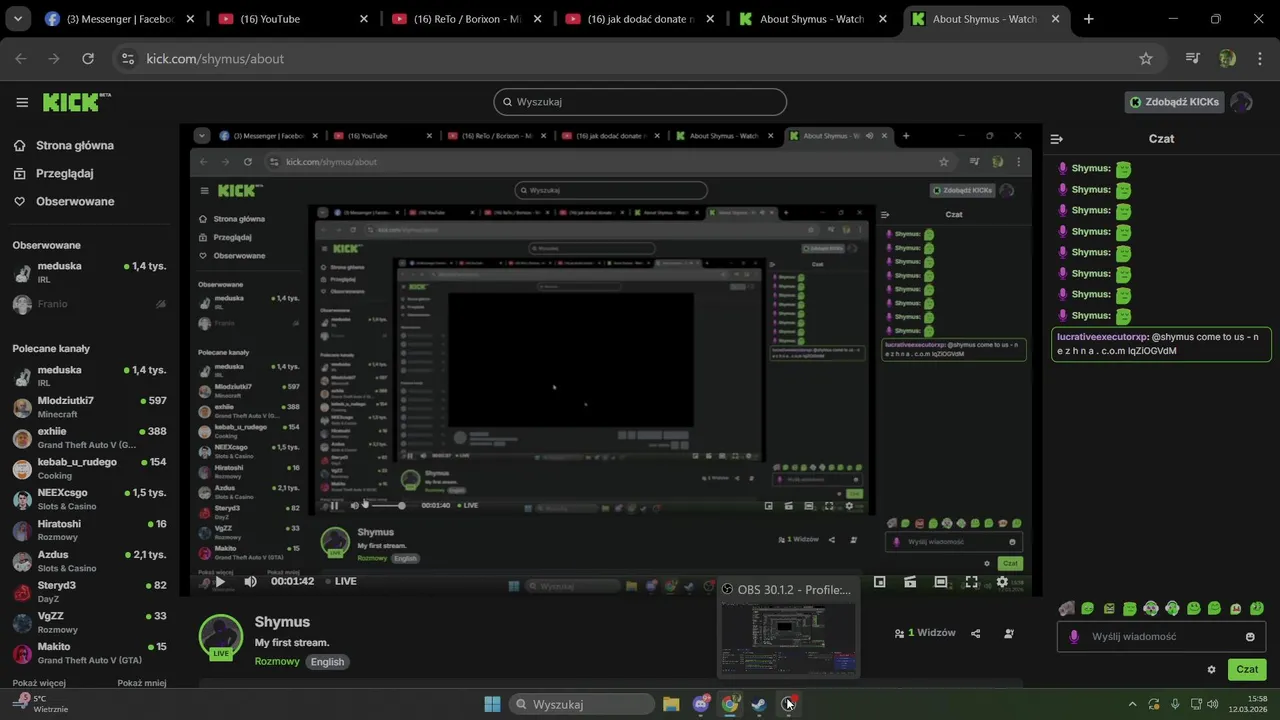This screenshot has height=720, width=1280.
Task: Click the Windows taskbar Wyszukaj search box
Action: point(582,704)
